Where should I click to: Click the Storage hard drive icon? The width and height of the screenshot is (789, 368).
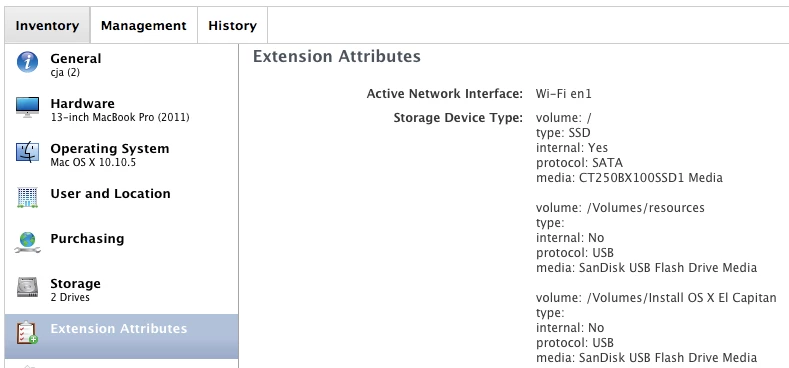(x=27, y=287)
